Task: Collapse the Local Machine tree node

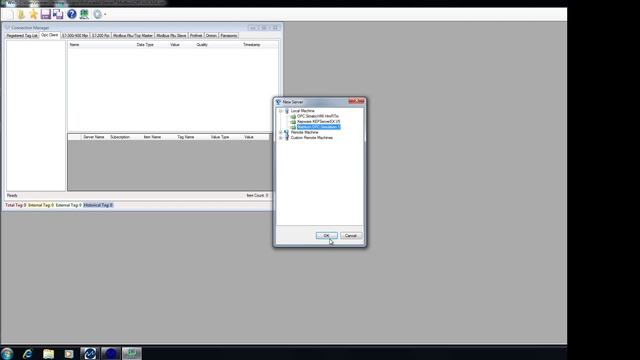Action: click(280, 111)
